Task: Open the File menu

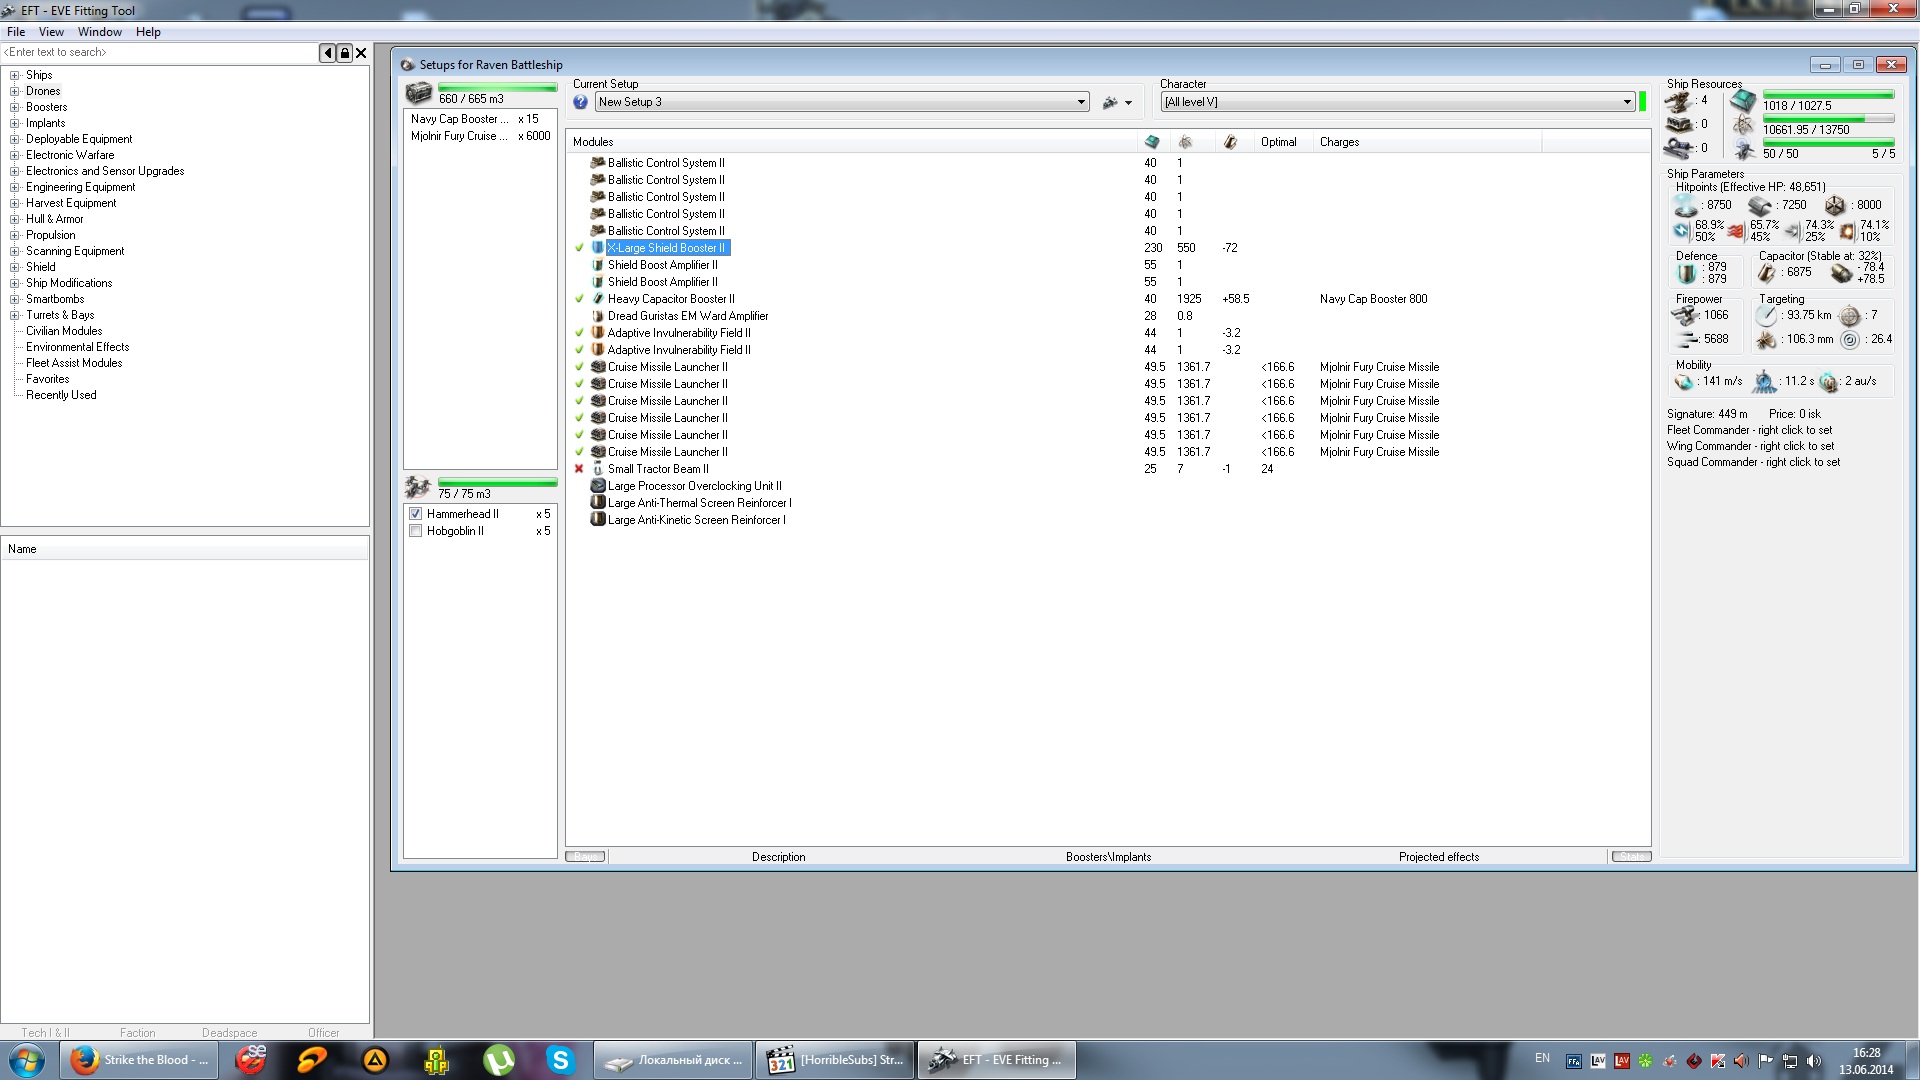Action: click(x=16, y=32)
